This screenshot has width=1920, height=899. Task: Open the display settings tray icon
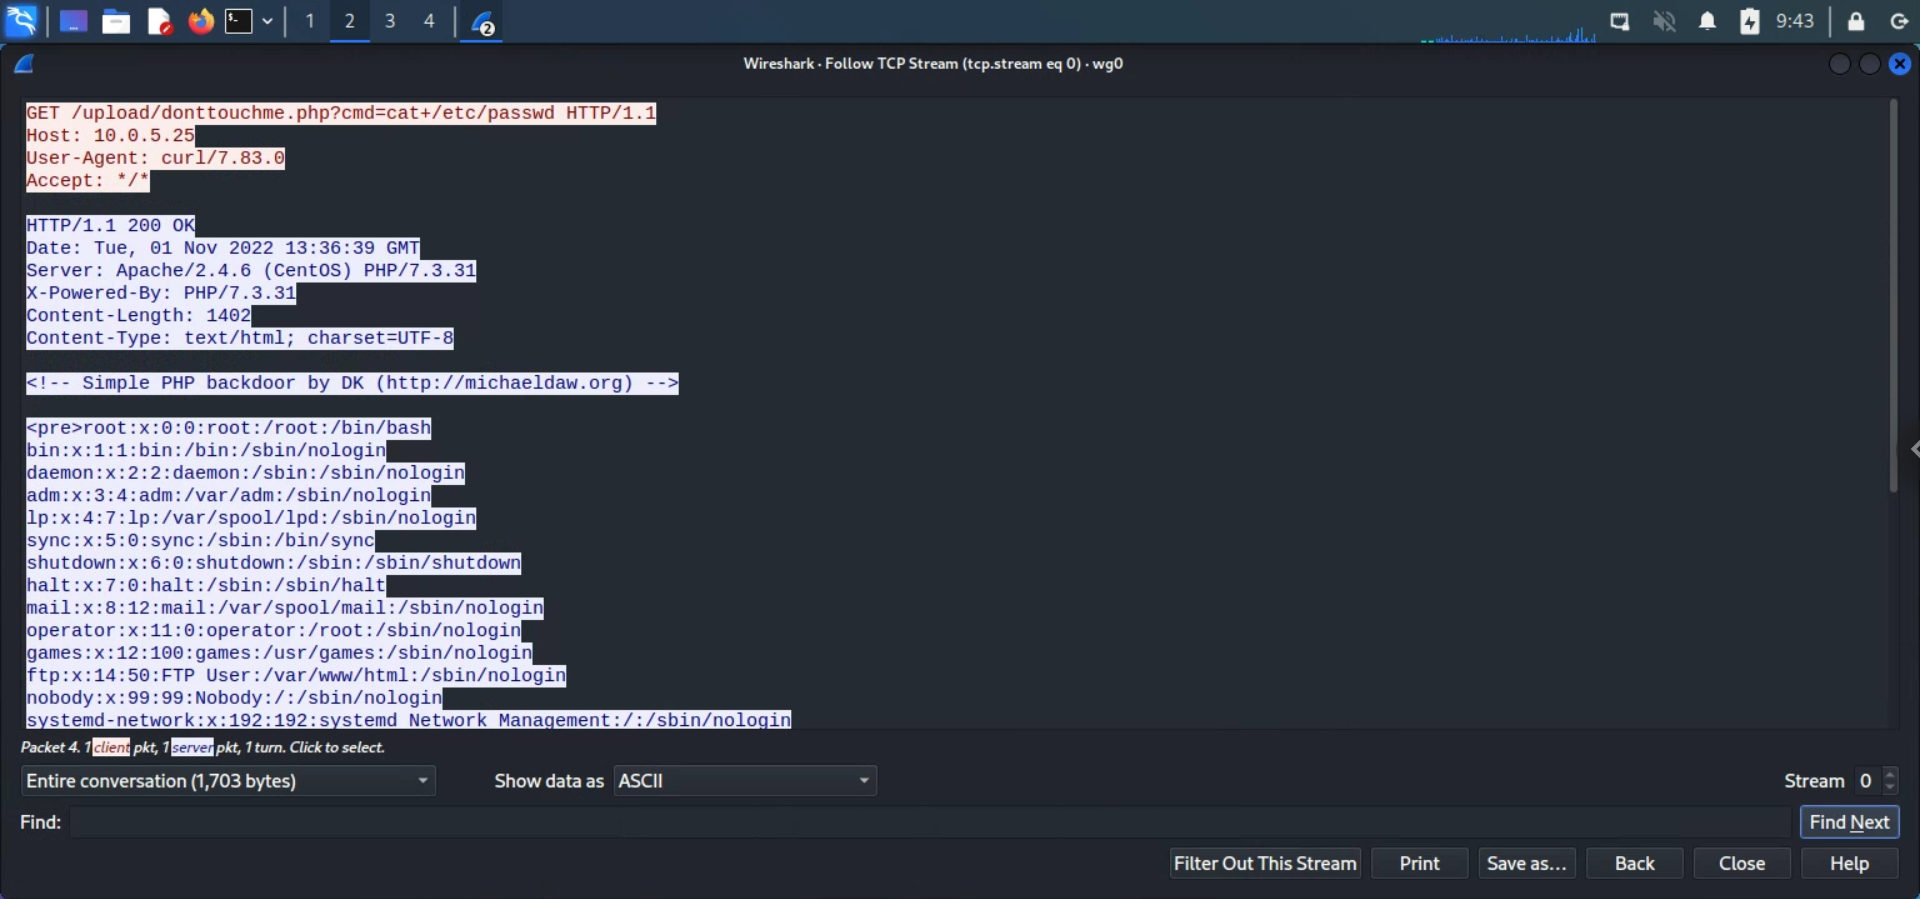(1620, 21)
